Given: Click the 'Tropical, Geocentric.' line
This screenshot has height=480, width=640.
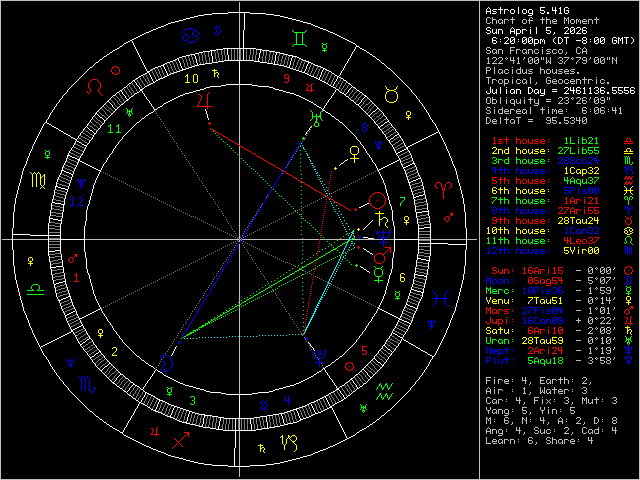Looking at the screenshot, I should pyautogui.click(x=548, y=81).
